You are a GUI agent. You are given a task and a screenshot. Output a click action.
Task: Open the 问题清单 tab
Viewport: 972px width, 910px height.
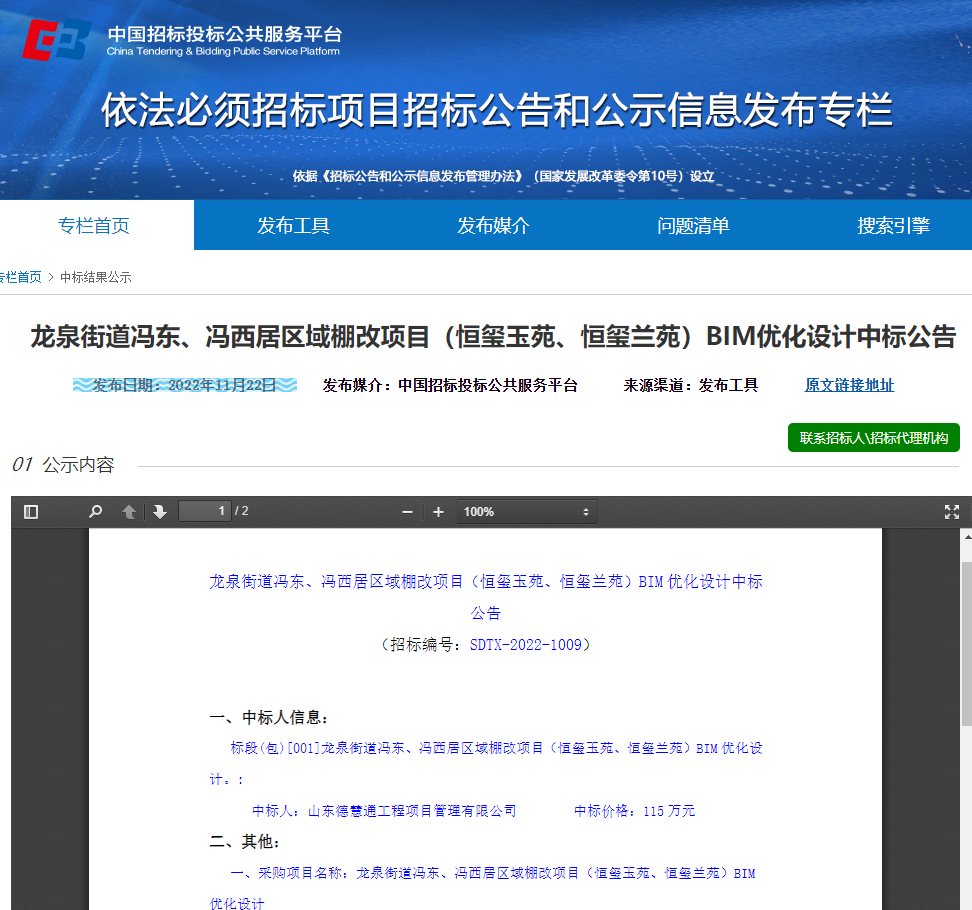[x=693, y=226]
